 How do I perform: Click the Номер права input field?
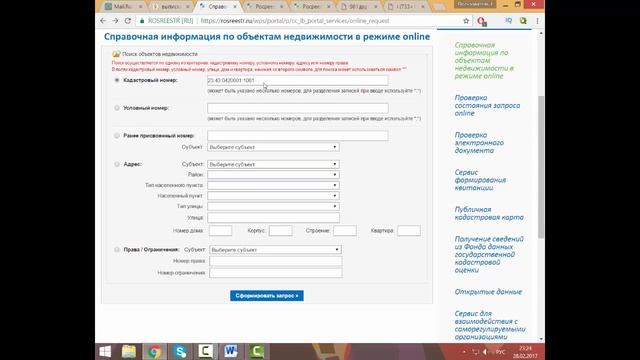[x=276, y=261]
